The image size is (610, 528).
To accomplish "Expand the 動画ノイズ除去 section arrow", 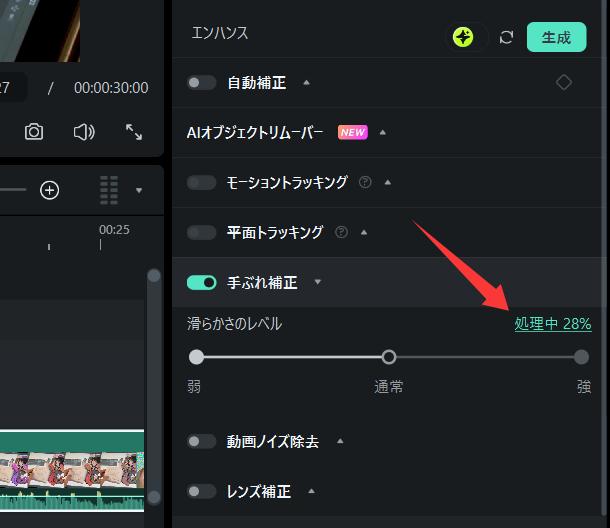I will [340, 441].
